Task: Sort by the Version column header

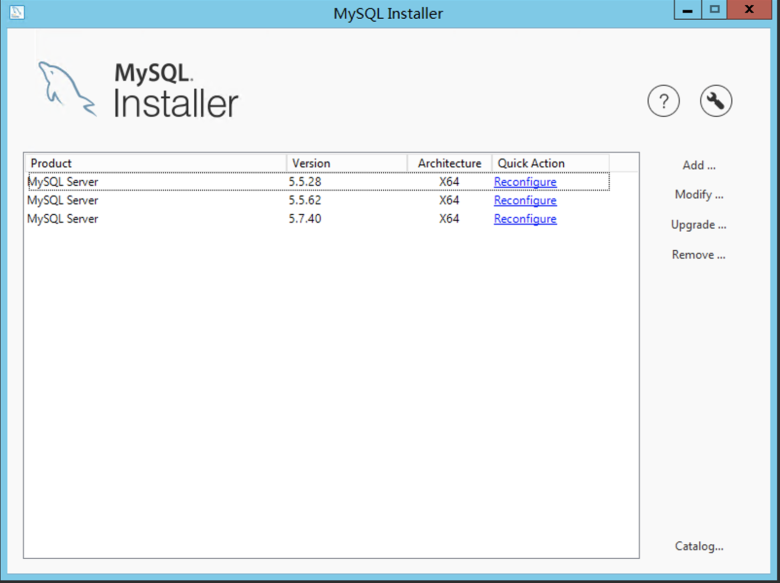Action: 346,163
